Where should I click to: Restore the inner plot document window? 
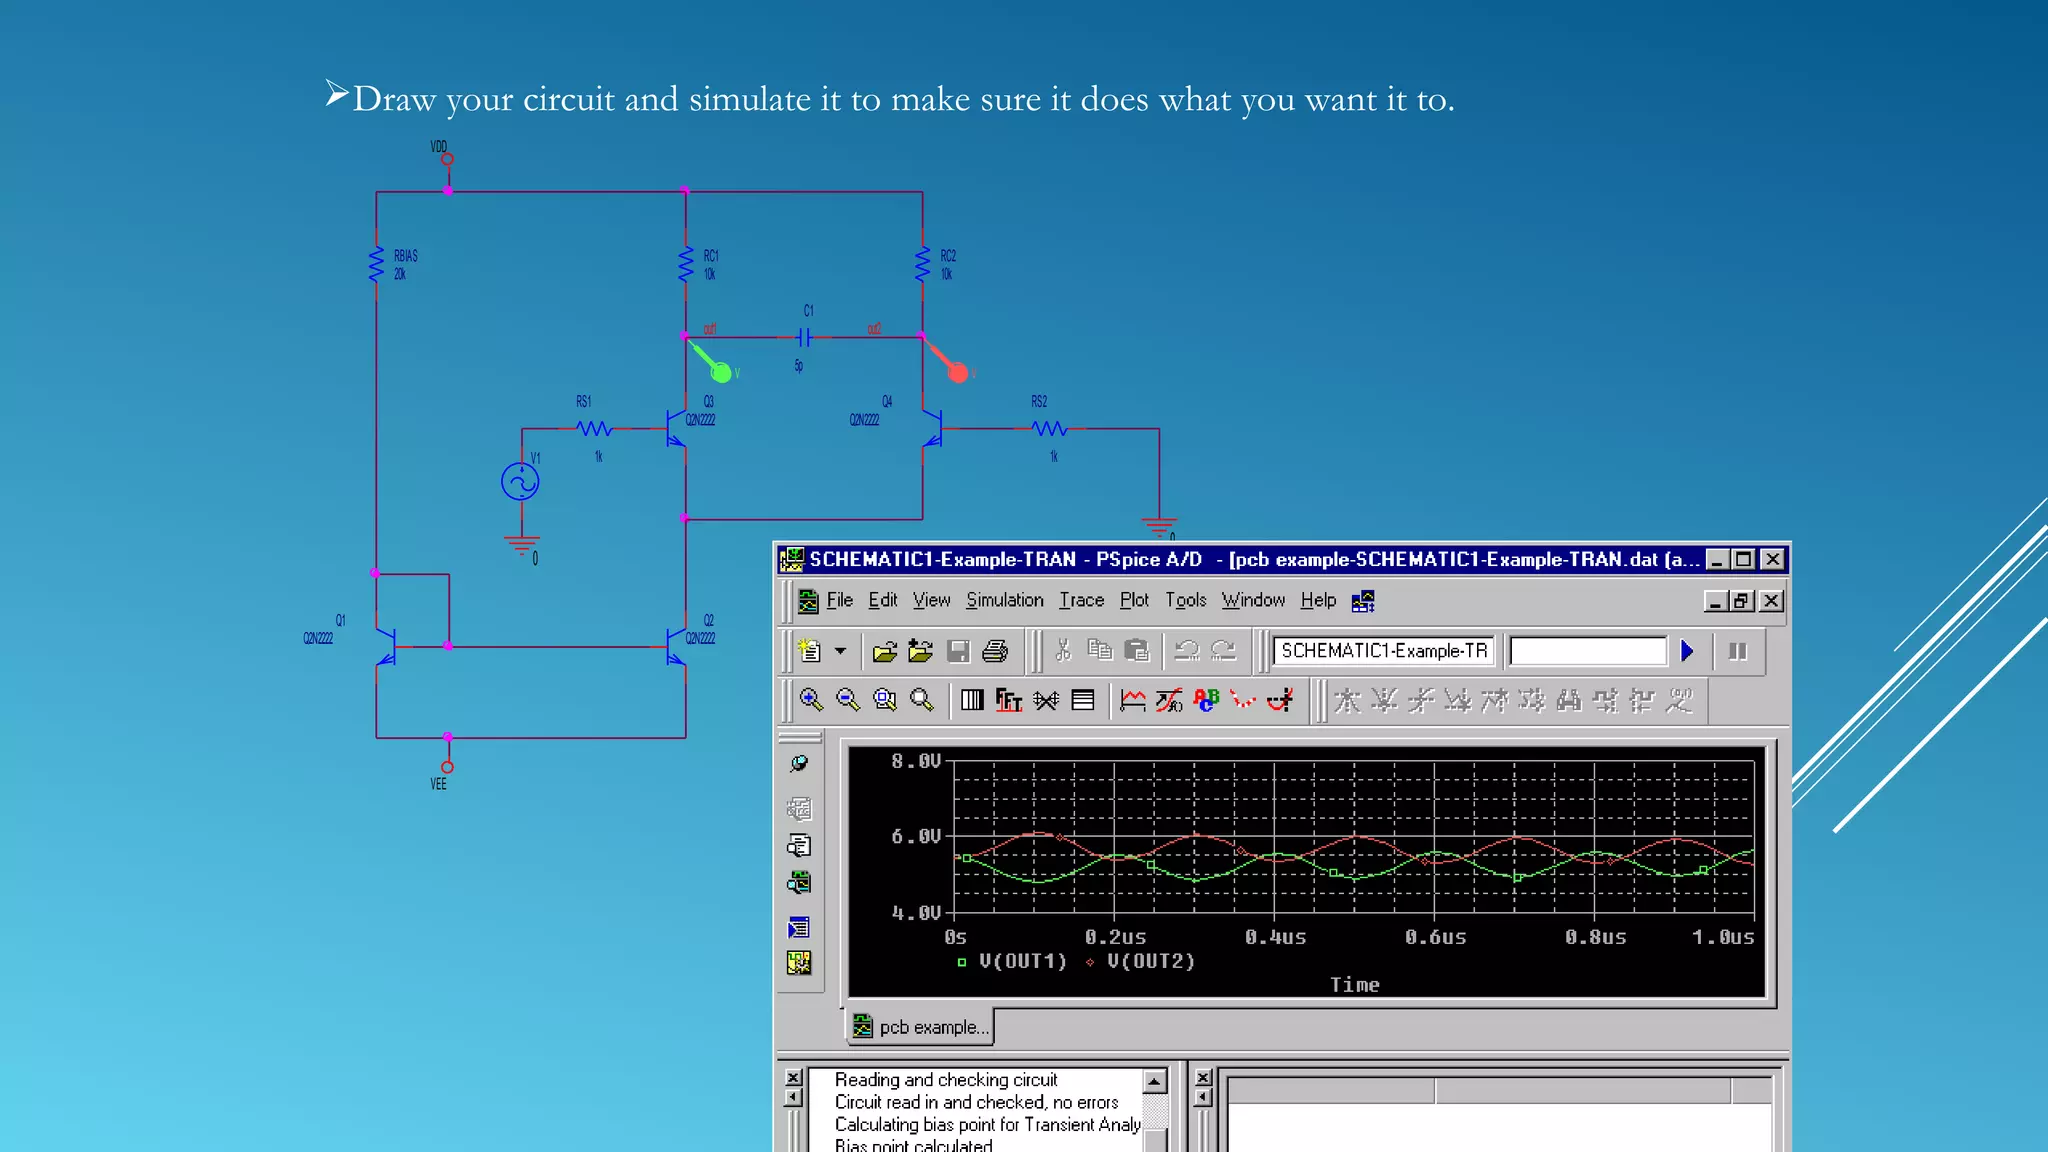(x=1742, y=601)
